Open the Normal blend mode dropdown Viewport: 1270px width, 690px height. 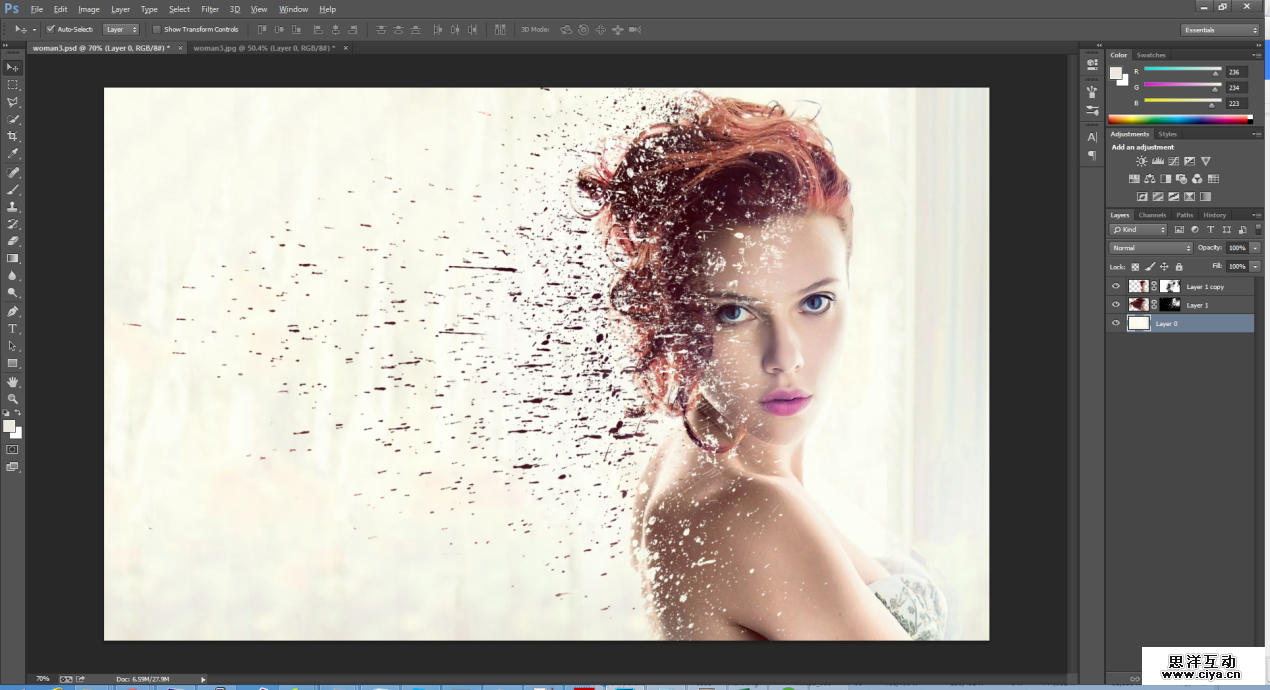pyautogui.click(x=1151, y=248)
